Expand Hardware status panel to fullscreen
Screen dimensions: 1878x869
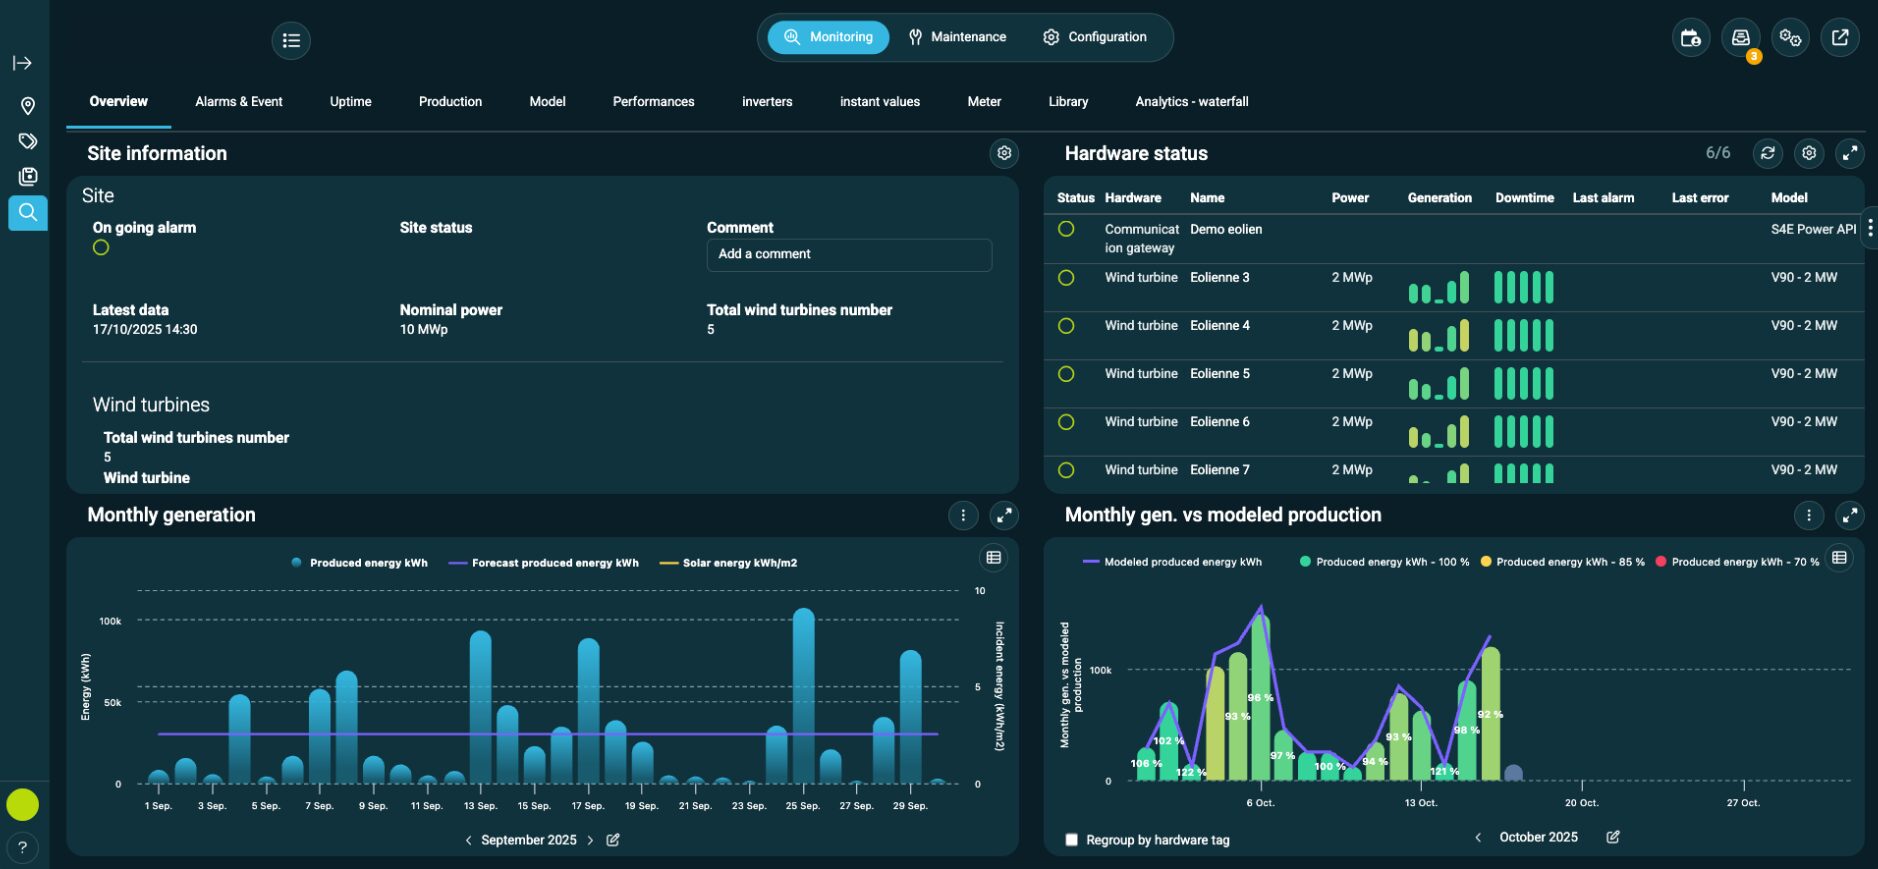(1849, 153)
